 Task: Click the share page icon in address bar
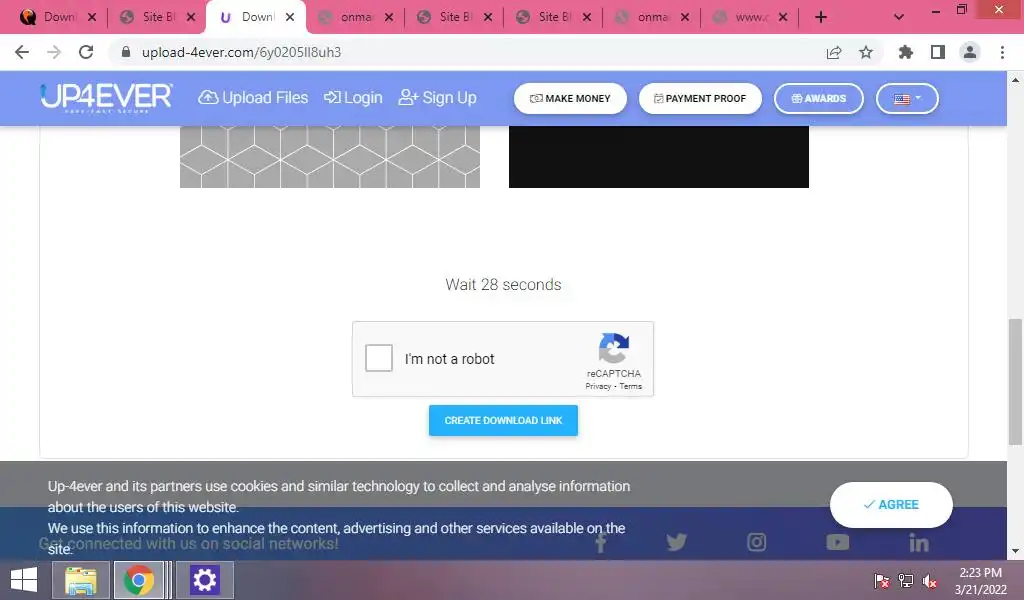coord(834,52)
